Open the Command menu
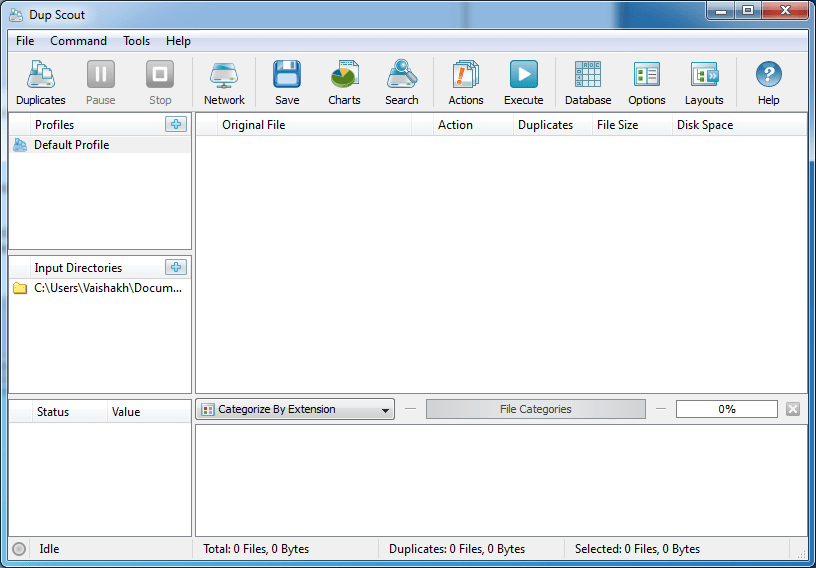Screen dimensions: 816x568 tap(79, 41)
